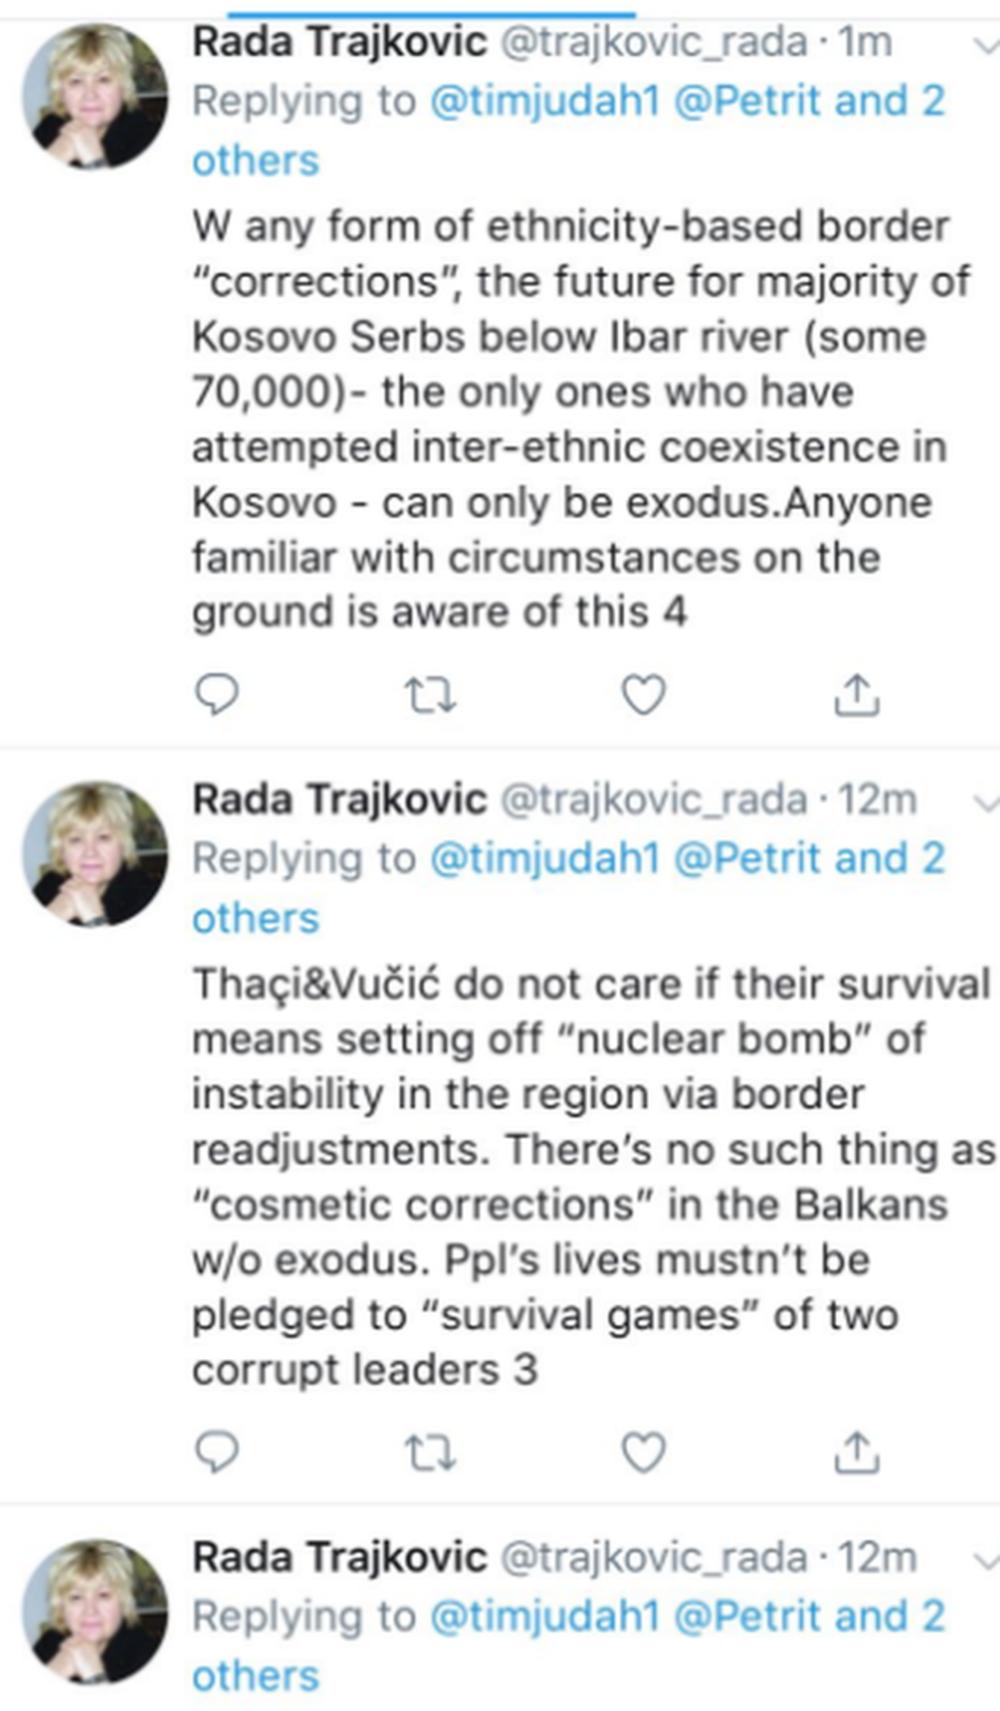
Task: Open options chevron on the 1m tweet
Action: coord(985,45)
